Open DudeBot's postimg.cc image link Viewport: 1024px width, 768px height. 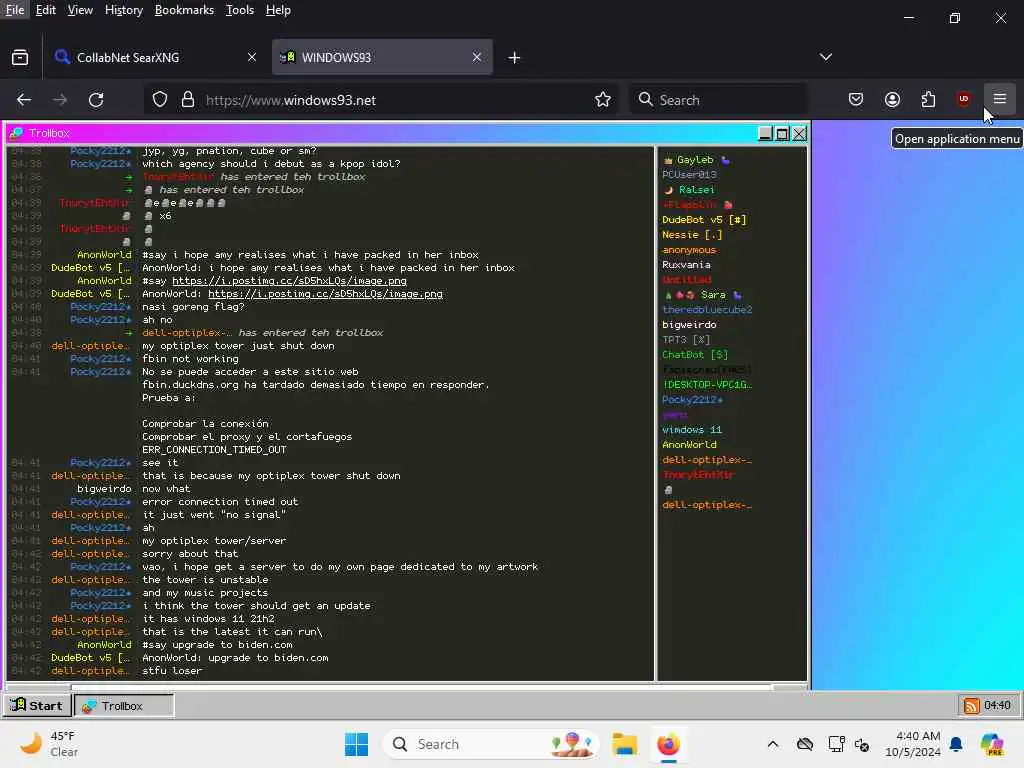point(325,294)
